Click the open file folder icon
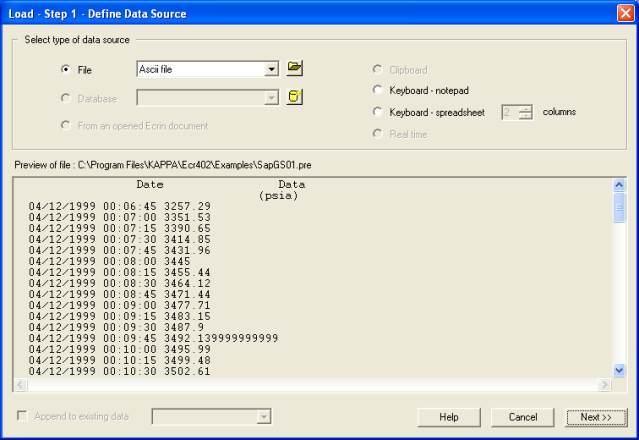The width and height of the screenshot is (639, 440). pos(294,69)
